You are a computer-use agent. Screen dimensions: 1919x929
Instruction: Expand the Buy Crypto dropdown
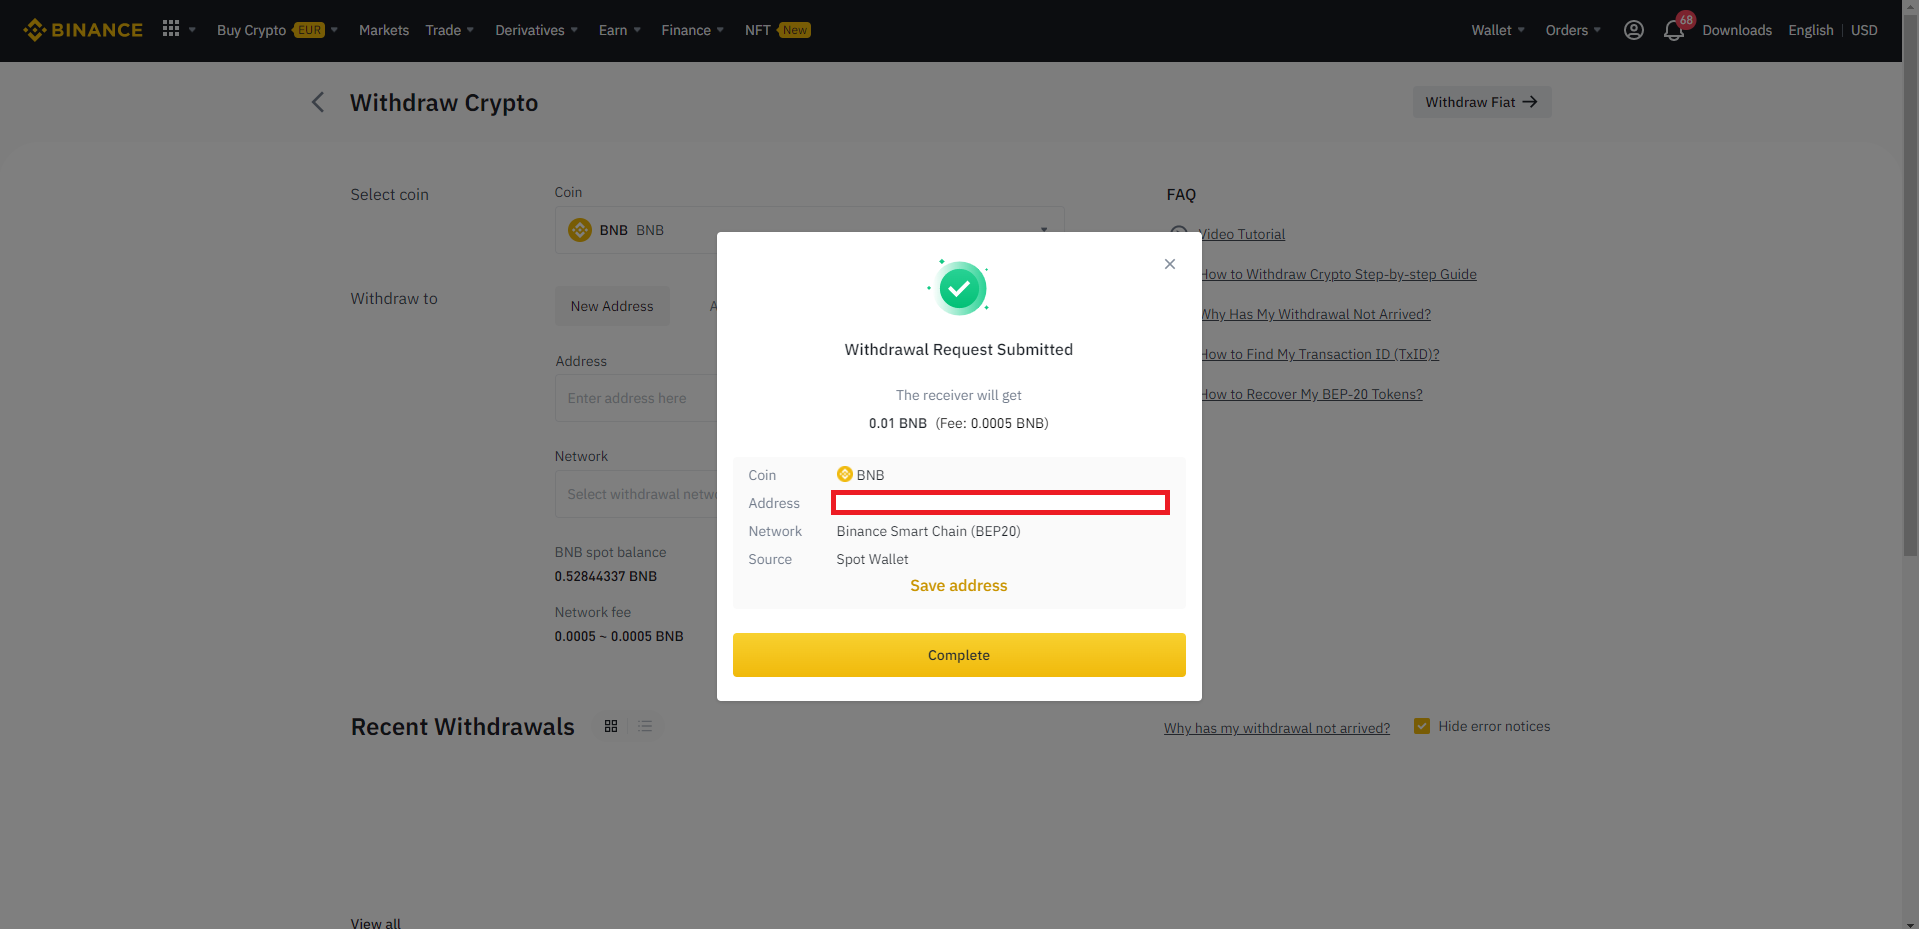pos(278,30)
